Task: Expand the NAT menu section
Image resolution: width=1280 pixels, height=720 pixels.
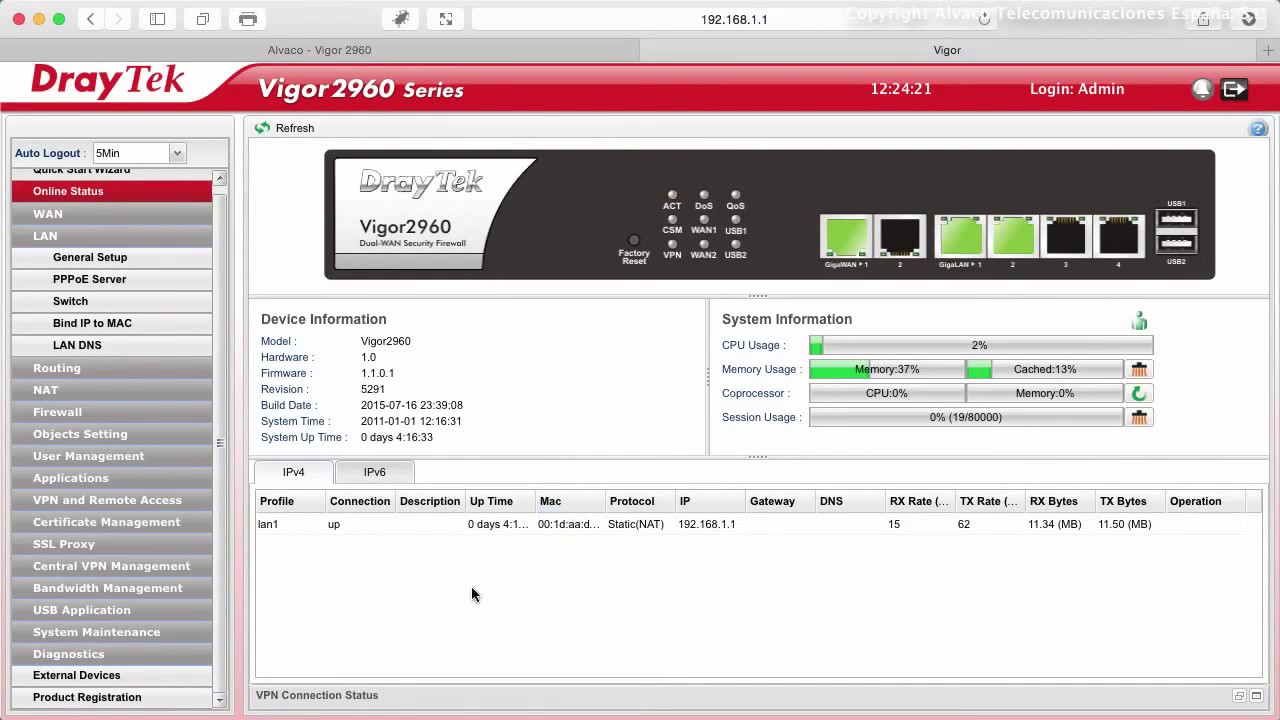Action: coord(112,390)
